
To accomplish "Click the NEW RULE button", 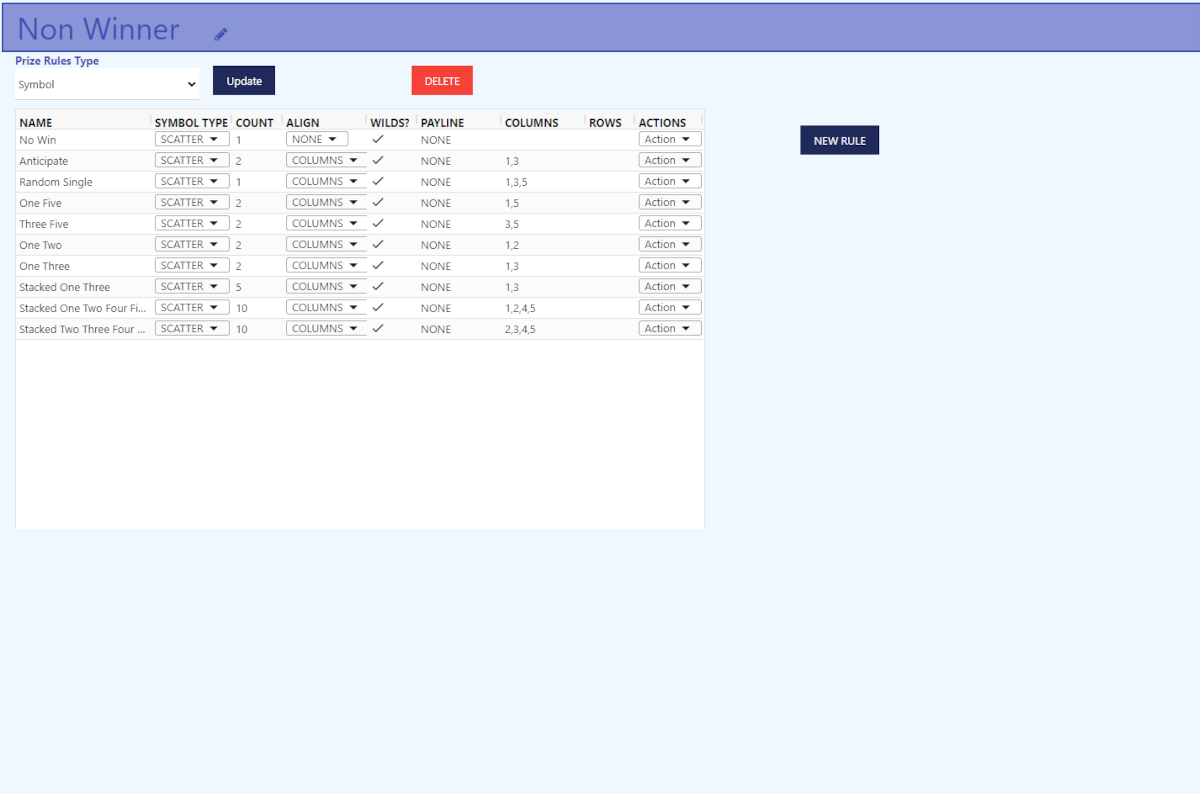I will 839,141.
